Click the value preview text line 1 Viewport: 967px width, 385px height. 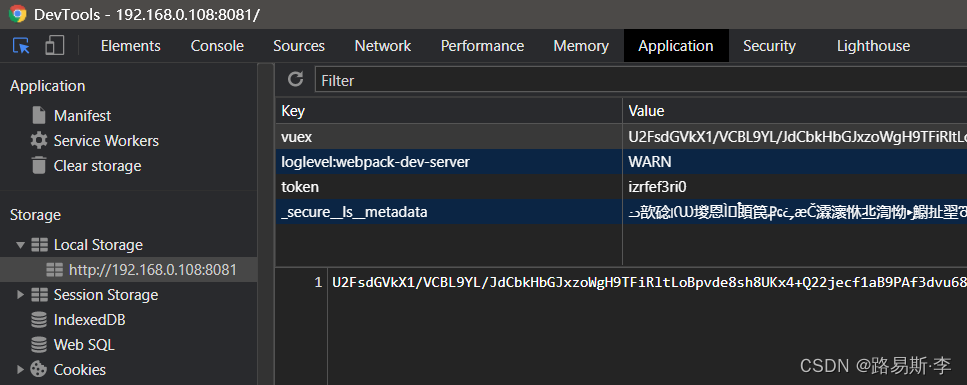click(x=649, y=283)
